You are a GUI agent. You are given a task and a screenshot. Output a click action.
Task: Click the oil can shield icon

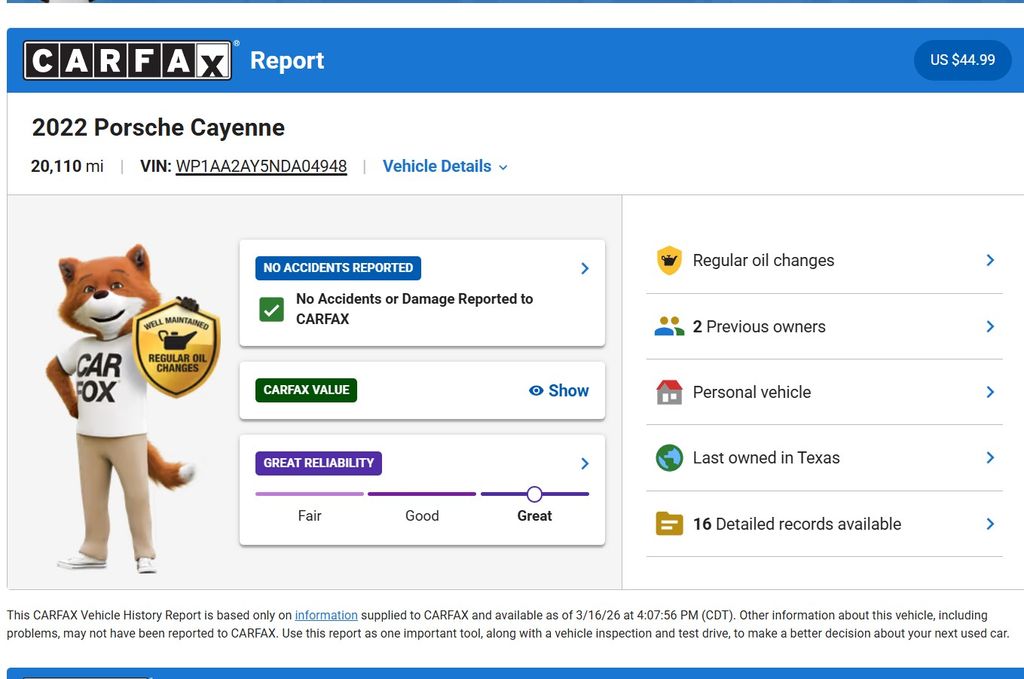point(669,260)
